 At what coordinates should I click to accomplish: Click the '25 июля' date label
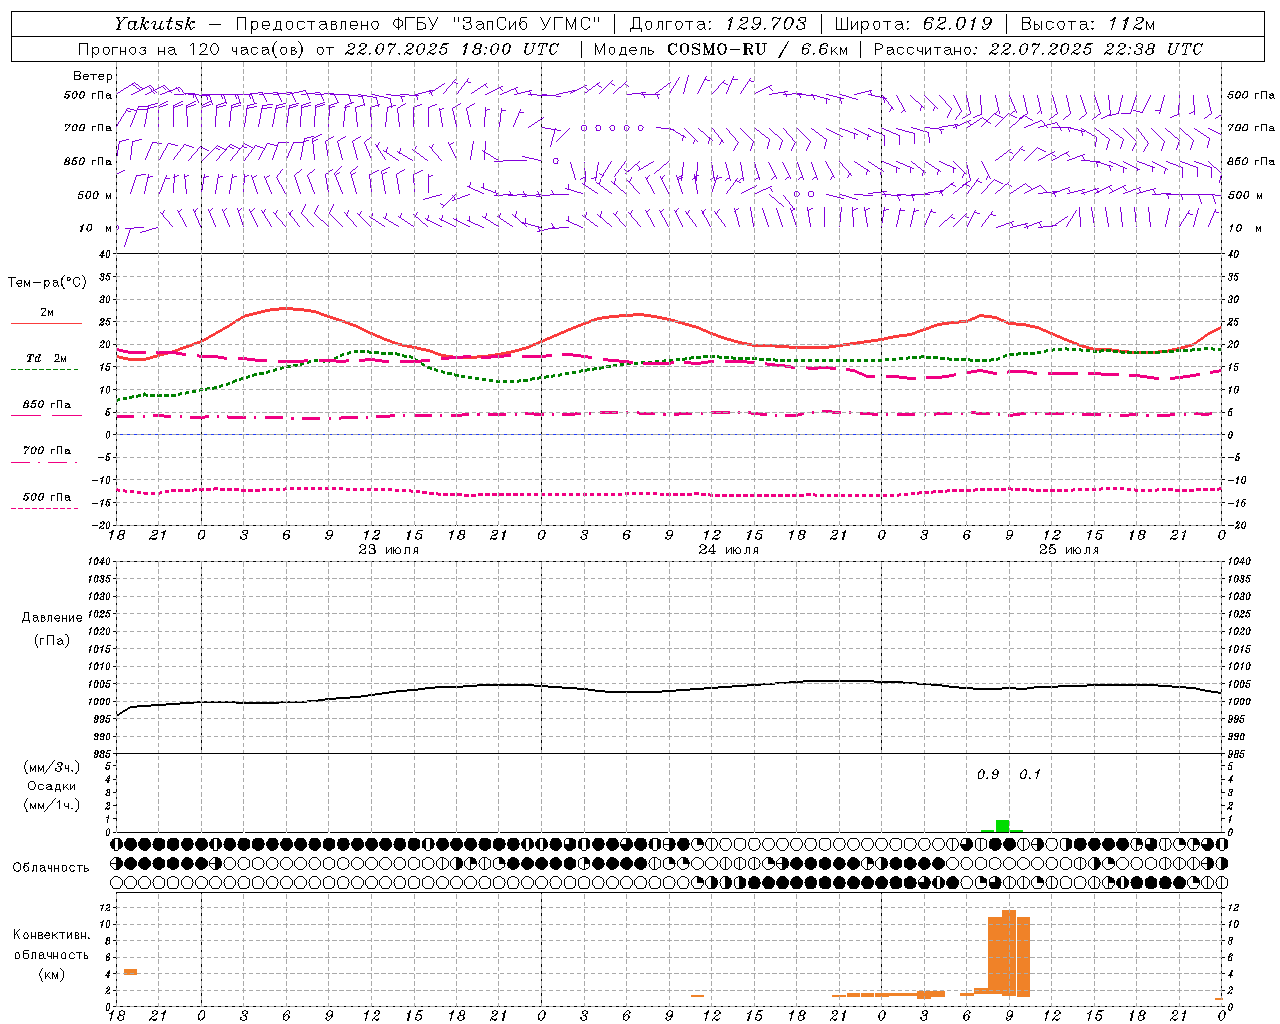coord(1069,550)
